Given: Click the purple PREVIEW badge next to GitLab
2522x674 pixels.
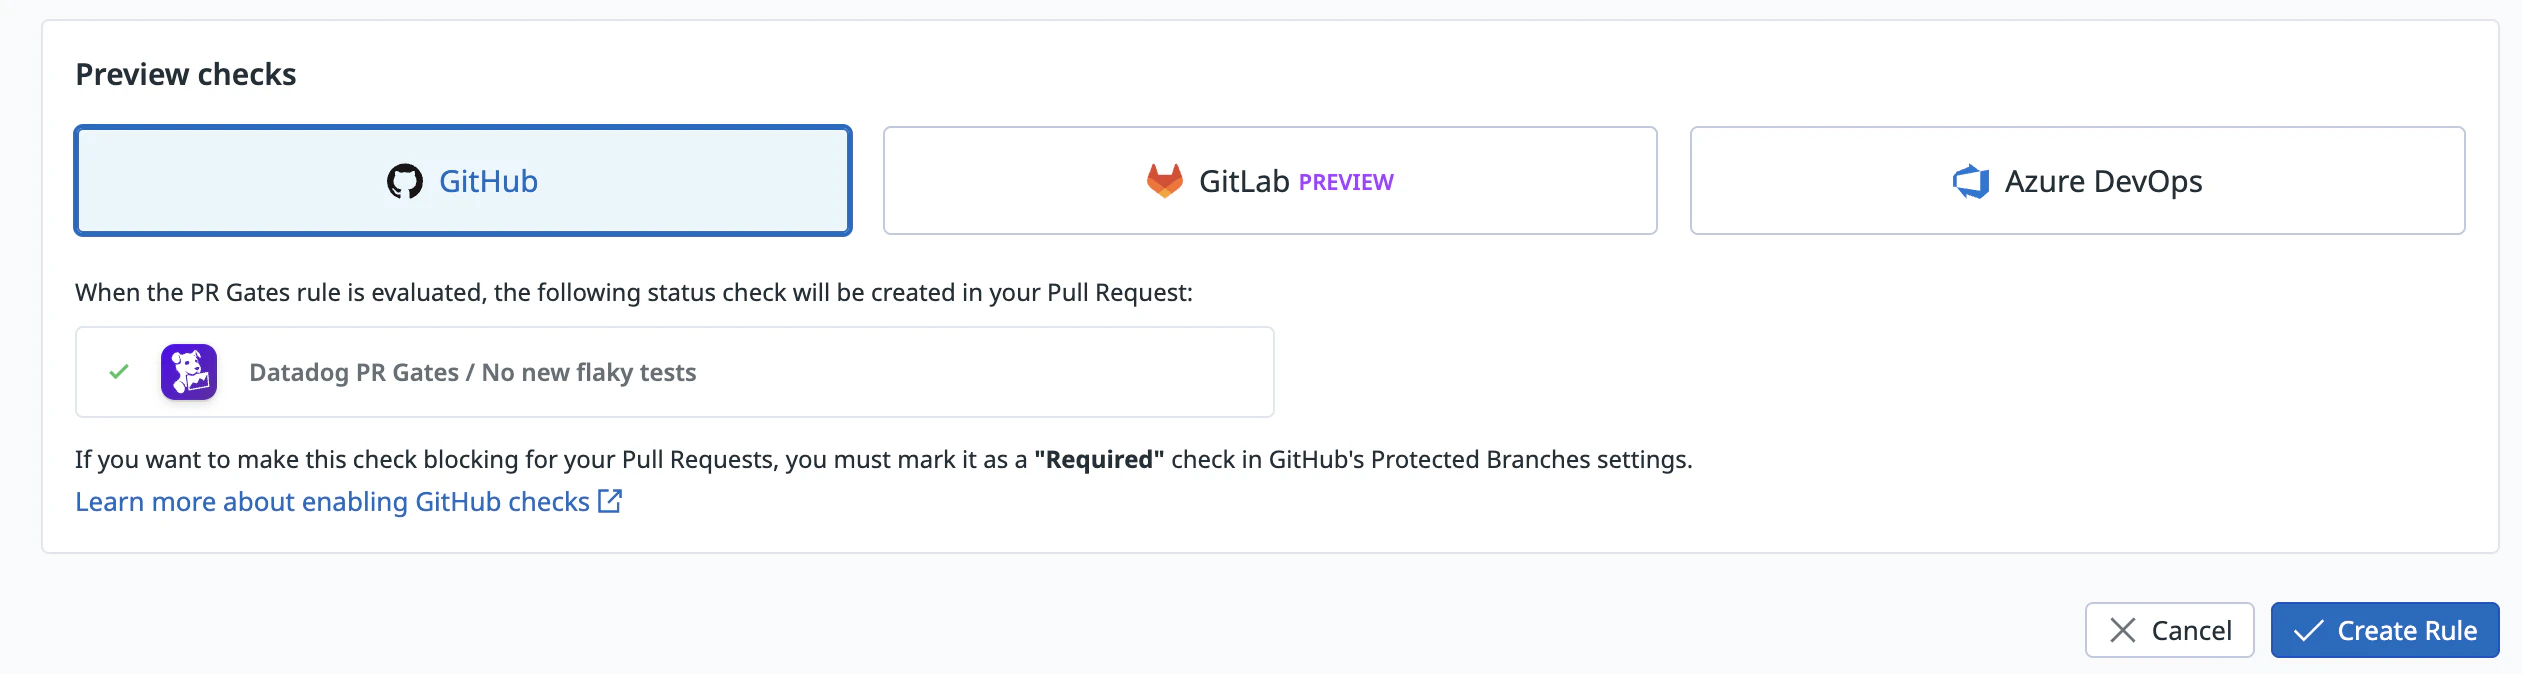Looking at the screenshot, I should pyautogui.click(x=1346, y=182).
